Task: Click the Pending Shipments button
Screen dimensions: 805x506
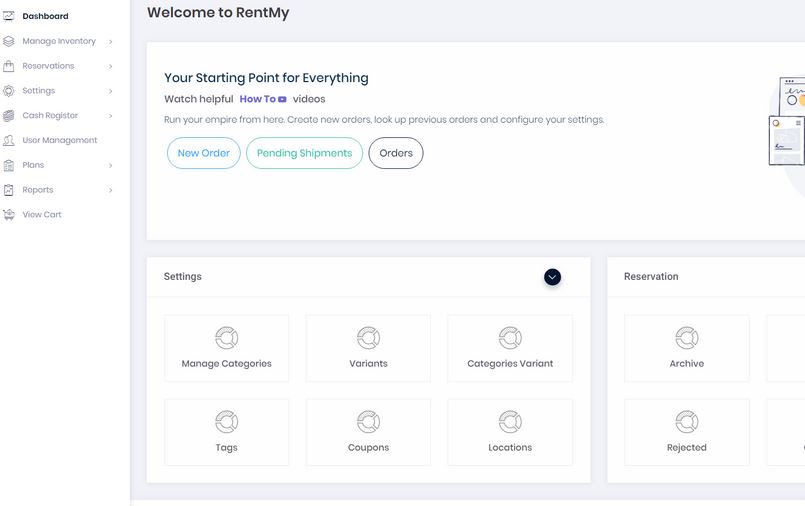Action: click(x=304, y=153)
